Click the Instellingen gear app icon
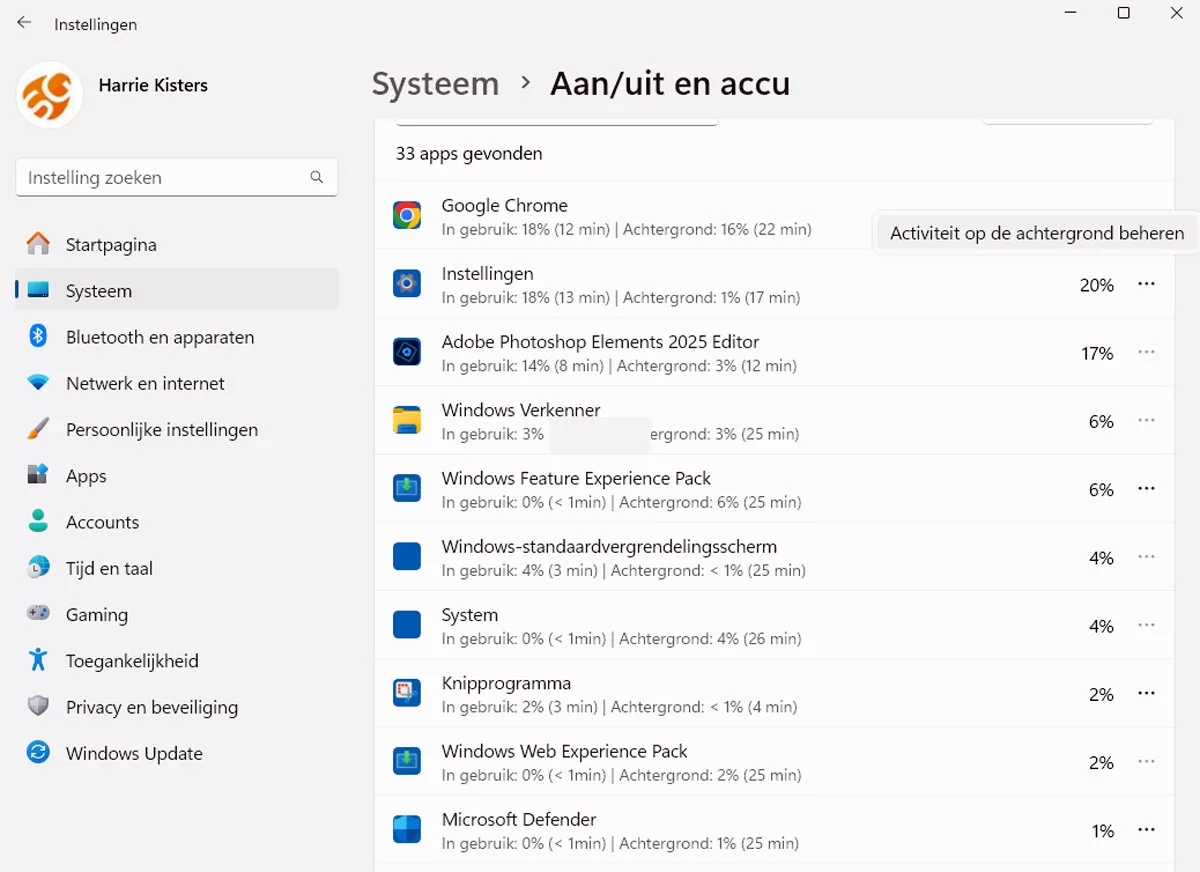 click(x=407, y=284)
